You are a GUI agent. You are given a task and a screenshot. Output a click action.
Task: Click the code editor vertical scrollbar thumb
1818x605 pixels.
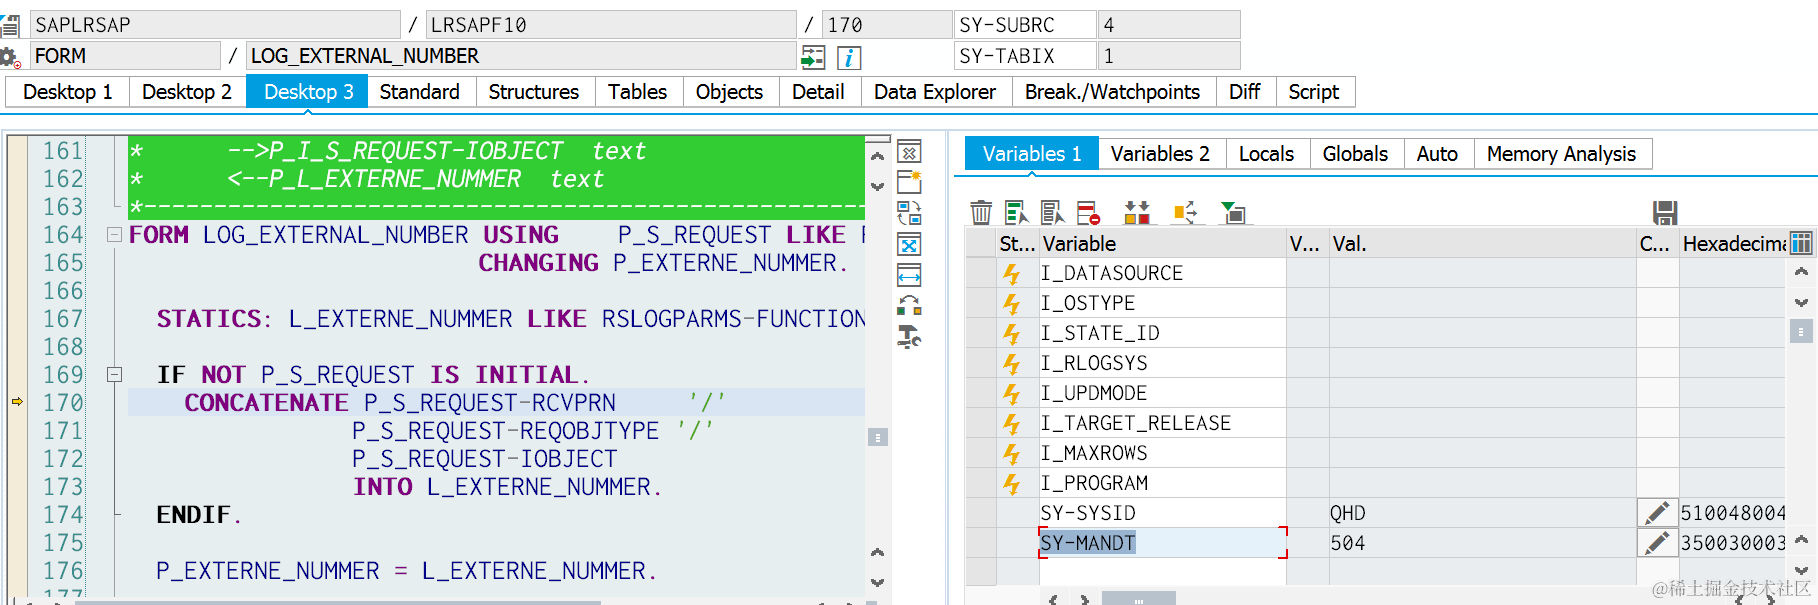877,437
